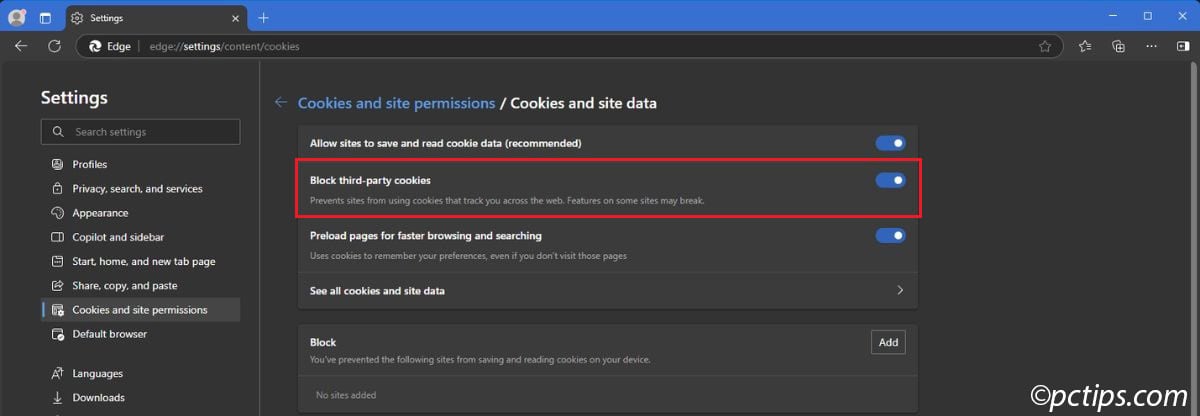Disable Block third-party cookies switch
Screen dimensions: 1200x416
[x=890, y=180]
